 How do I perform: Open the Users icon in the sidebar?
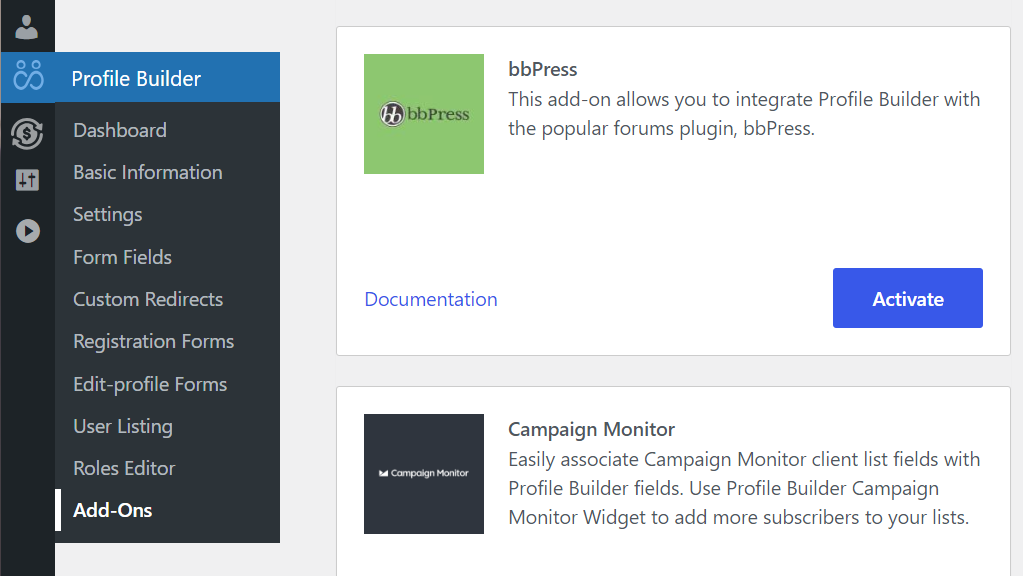click(27, 27)
